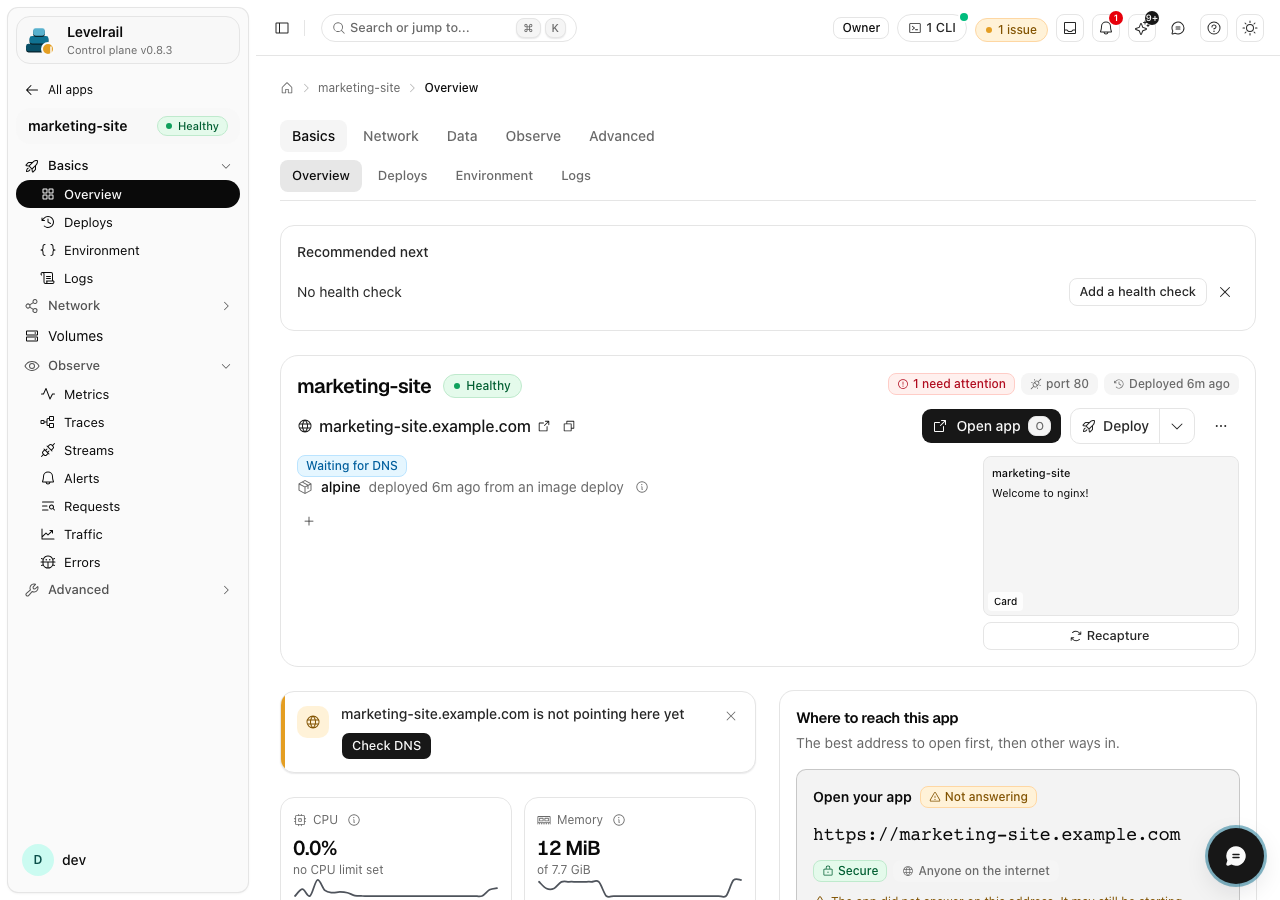Click the Check DNS button
The width and height of the screenshot is (1280, 900).
coord(386,746)
